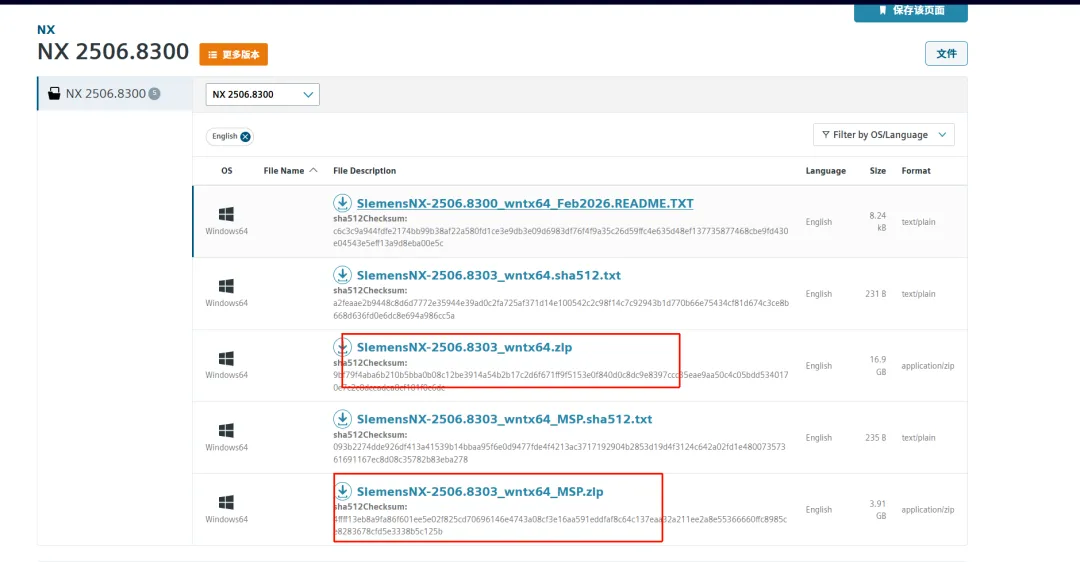Open the NX 2506.8300 version dropdown

click(262, 94)
